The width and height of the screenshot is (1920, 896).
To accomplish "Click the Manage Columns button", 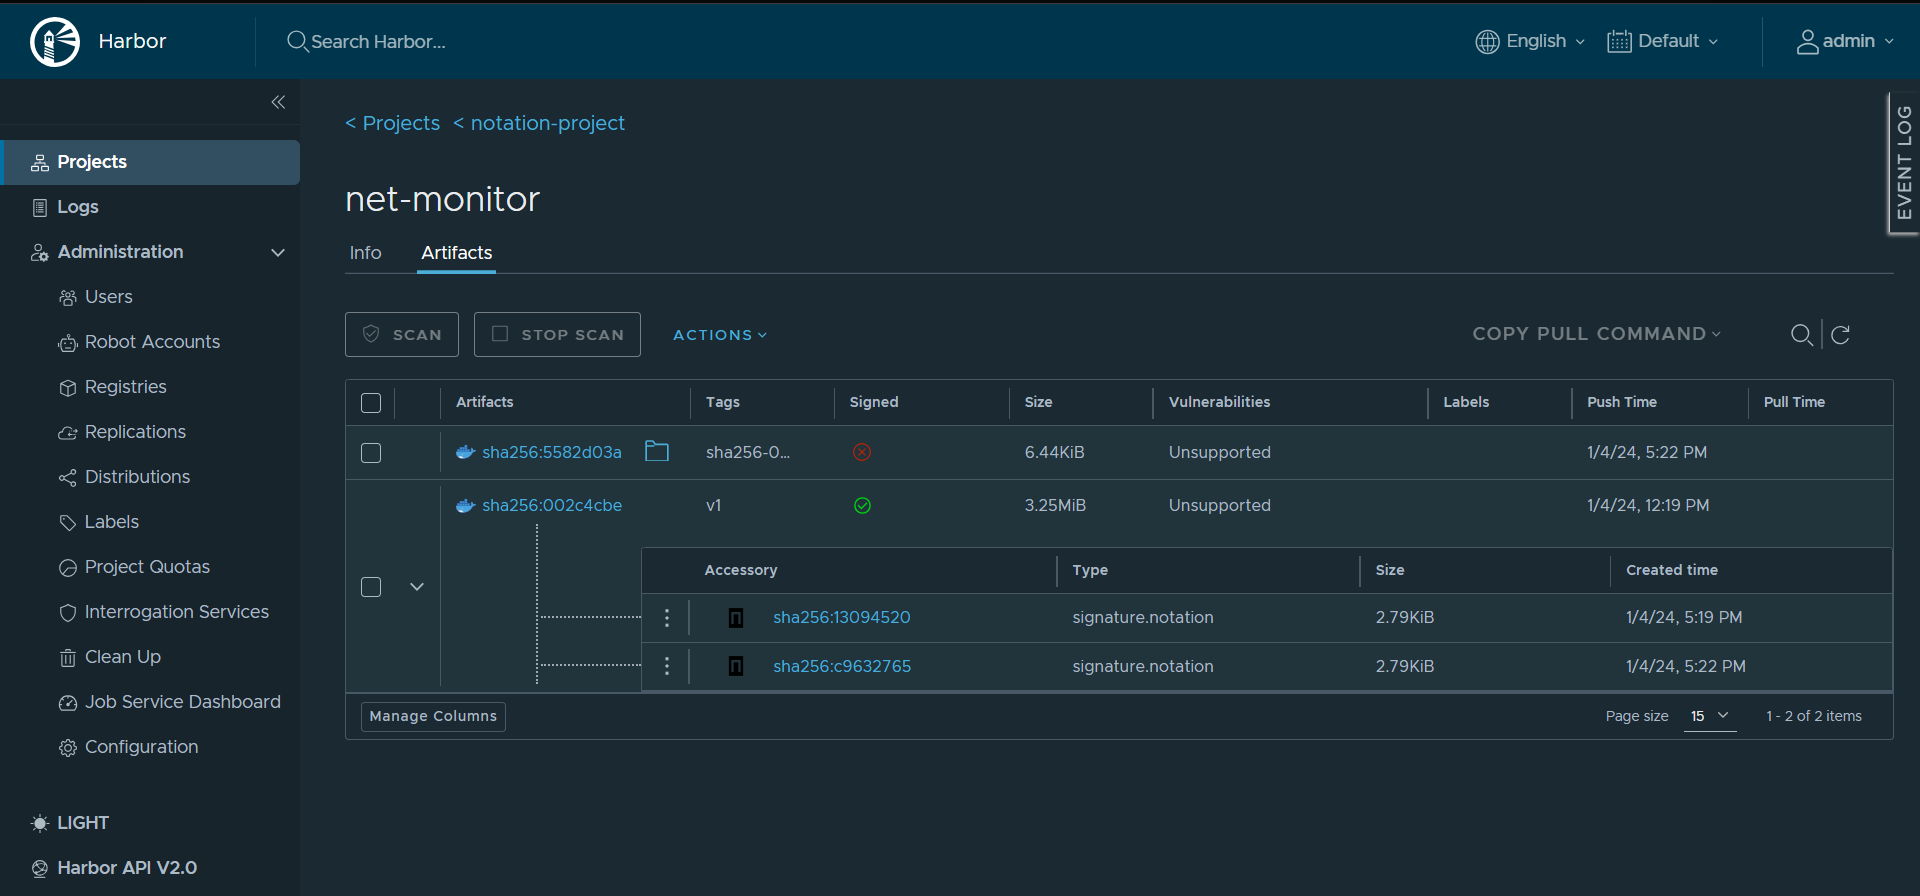I will pyautogui.click(x=433, y=716).
